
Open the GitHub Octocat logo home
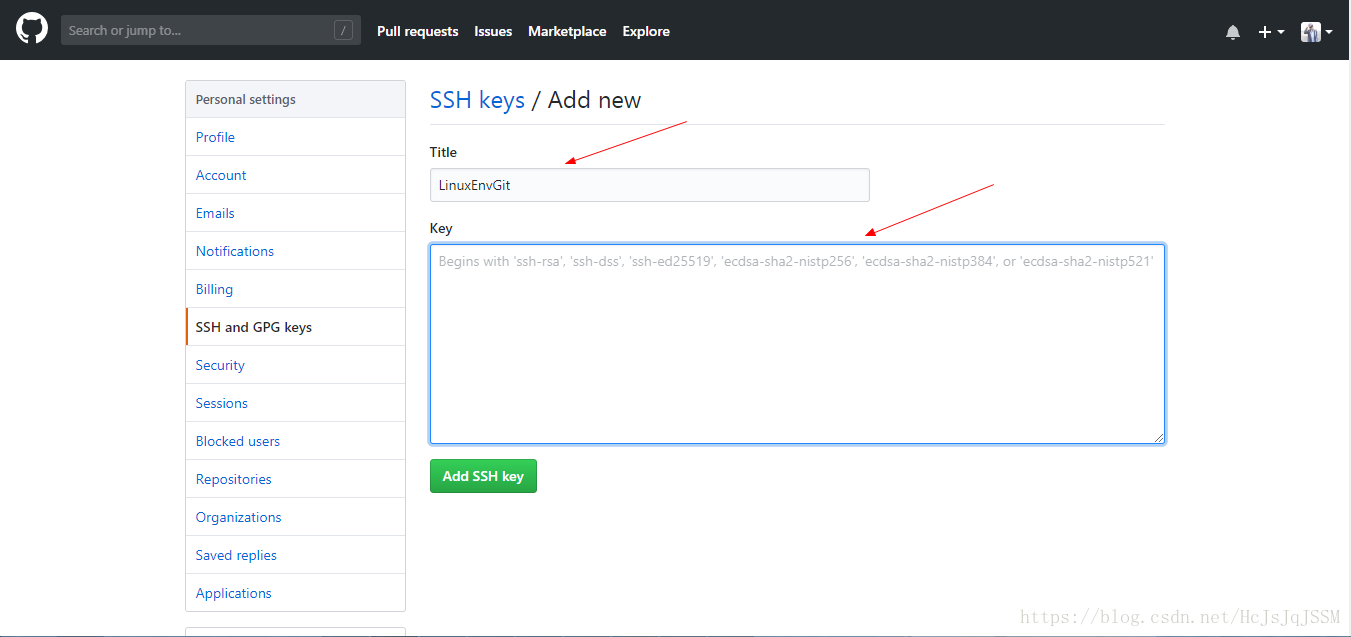coord(32,29)
